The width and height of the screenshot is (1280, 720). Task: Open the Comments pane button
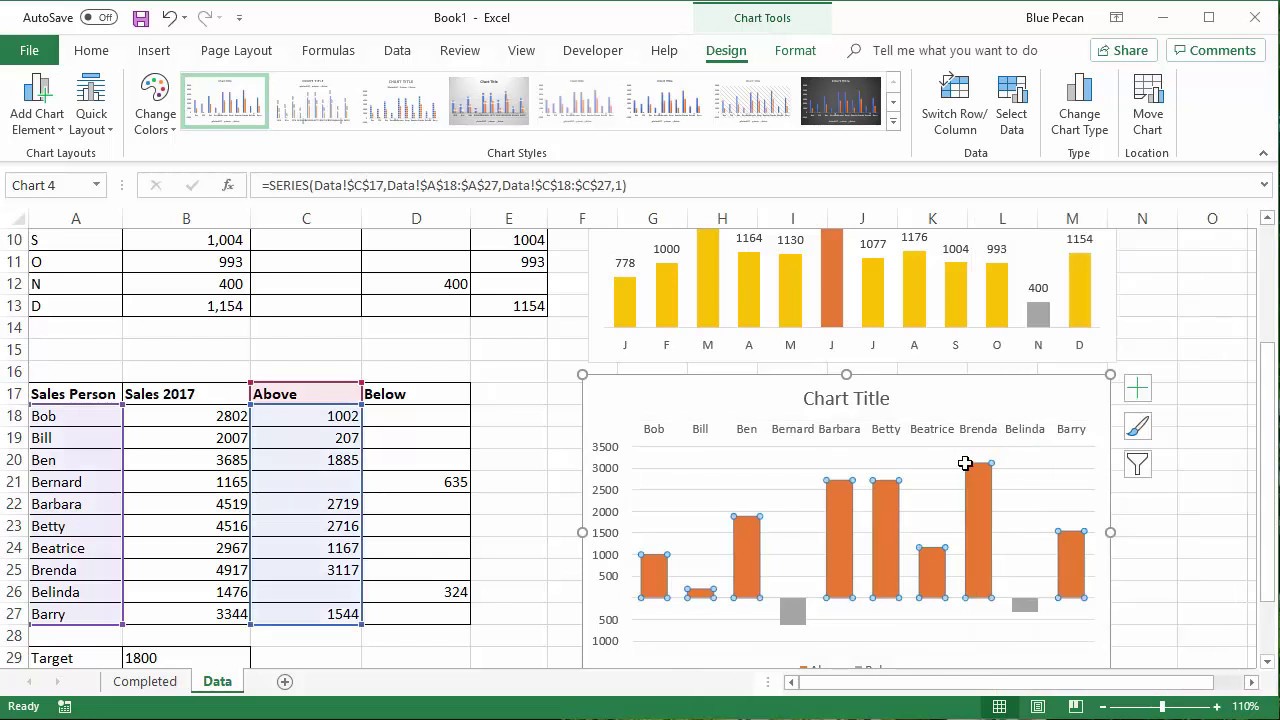pos(1216,50)
